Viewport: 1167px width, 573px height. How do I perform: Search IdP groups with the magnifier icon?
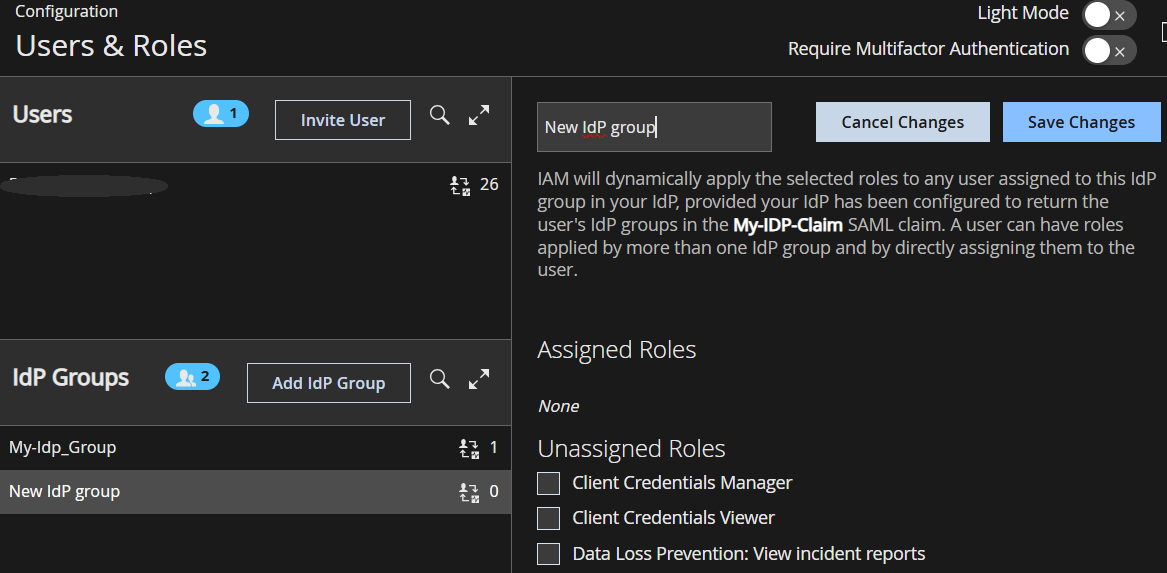440,379
